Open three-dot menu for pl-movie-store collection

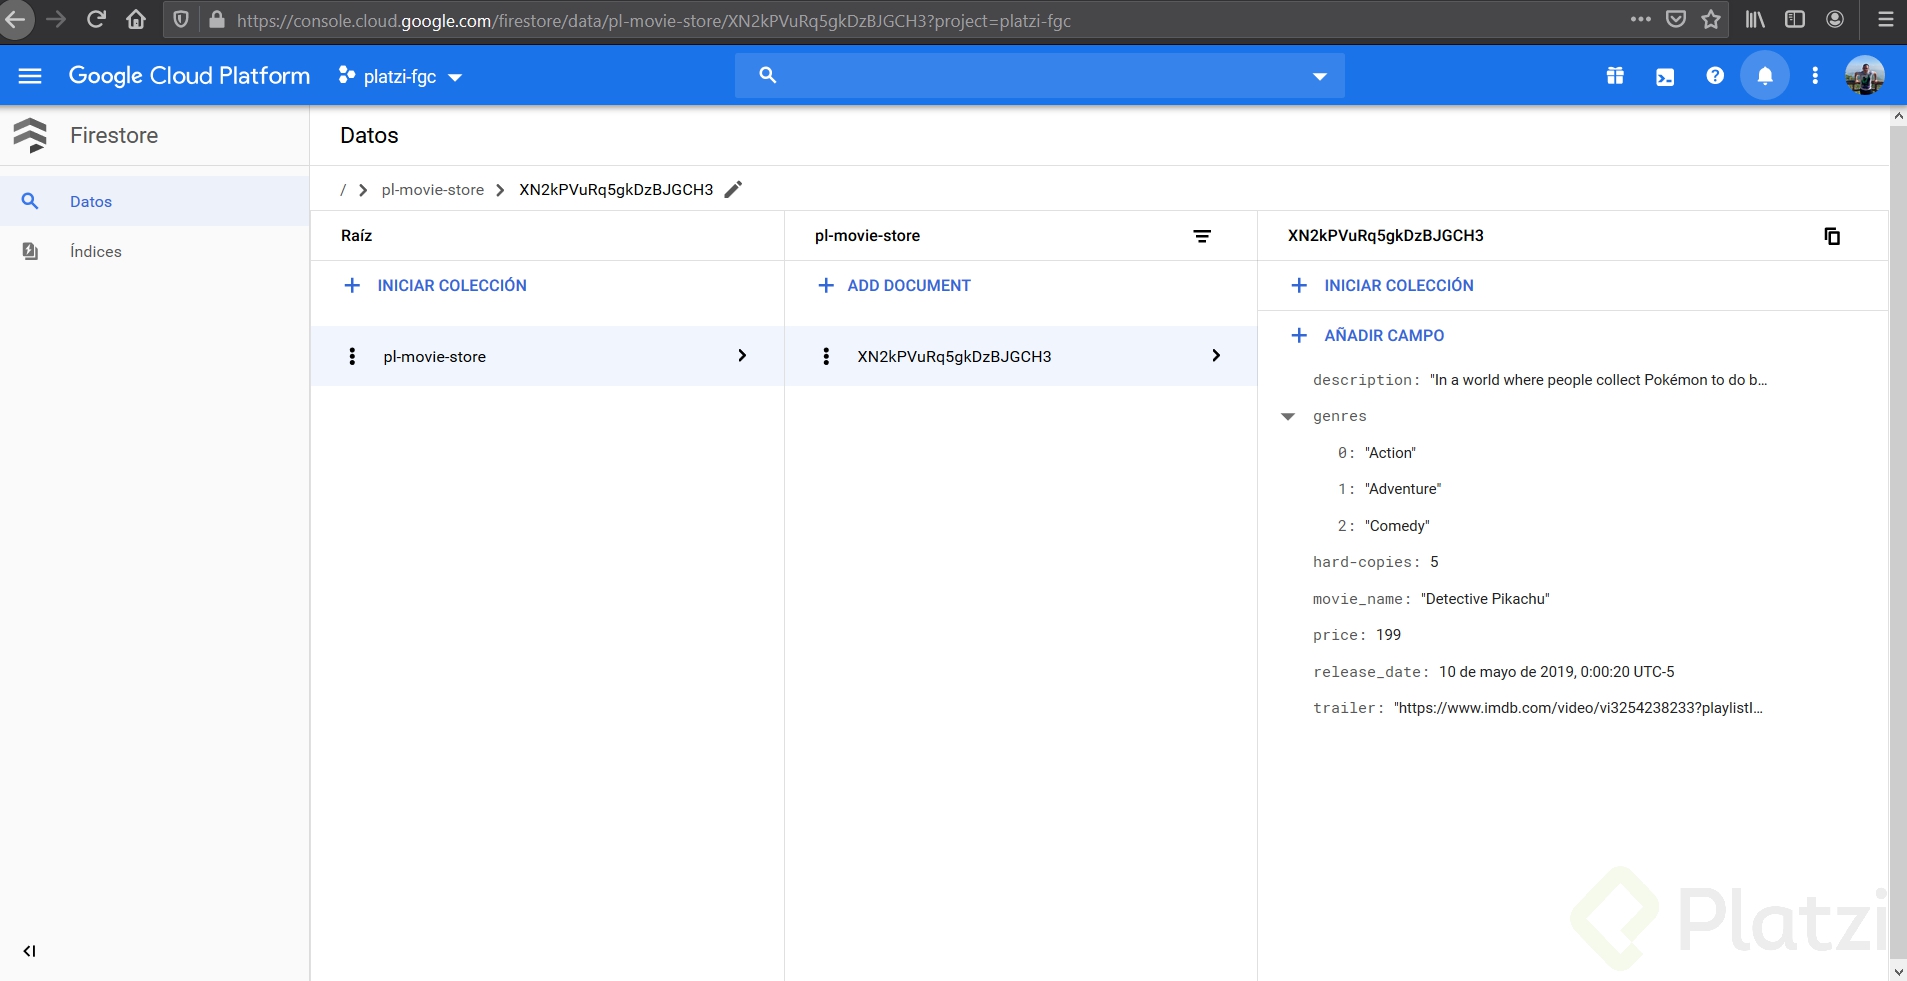(352, 356)
